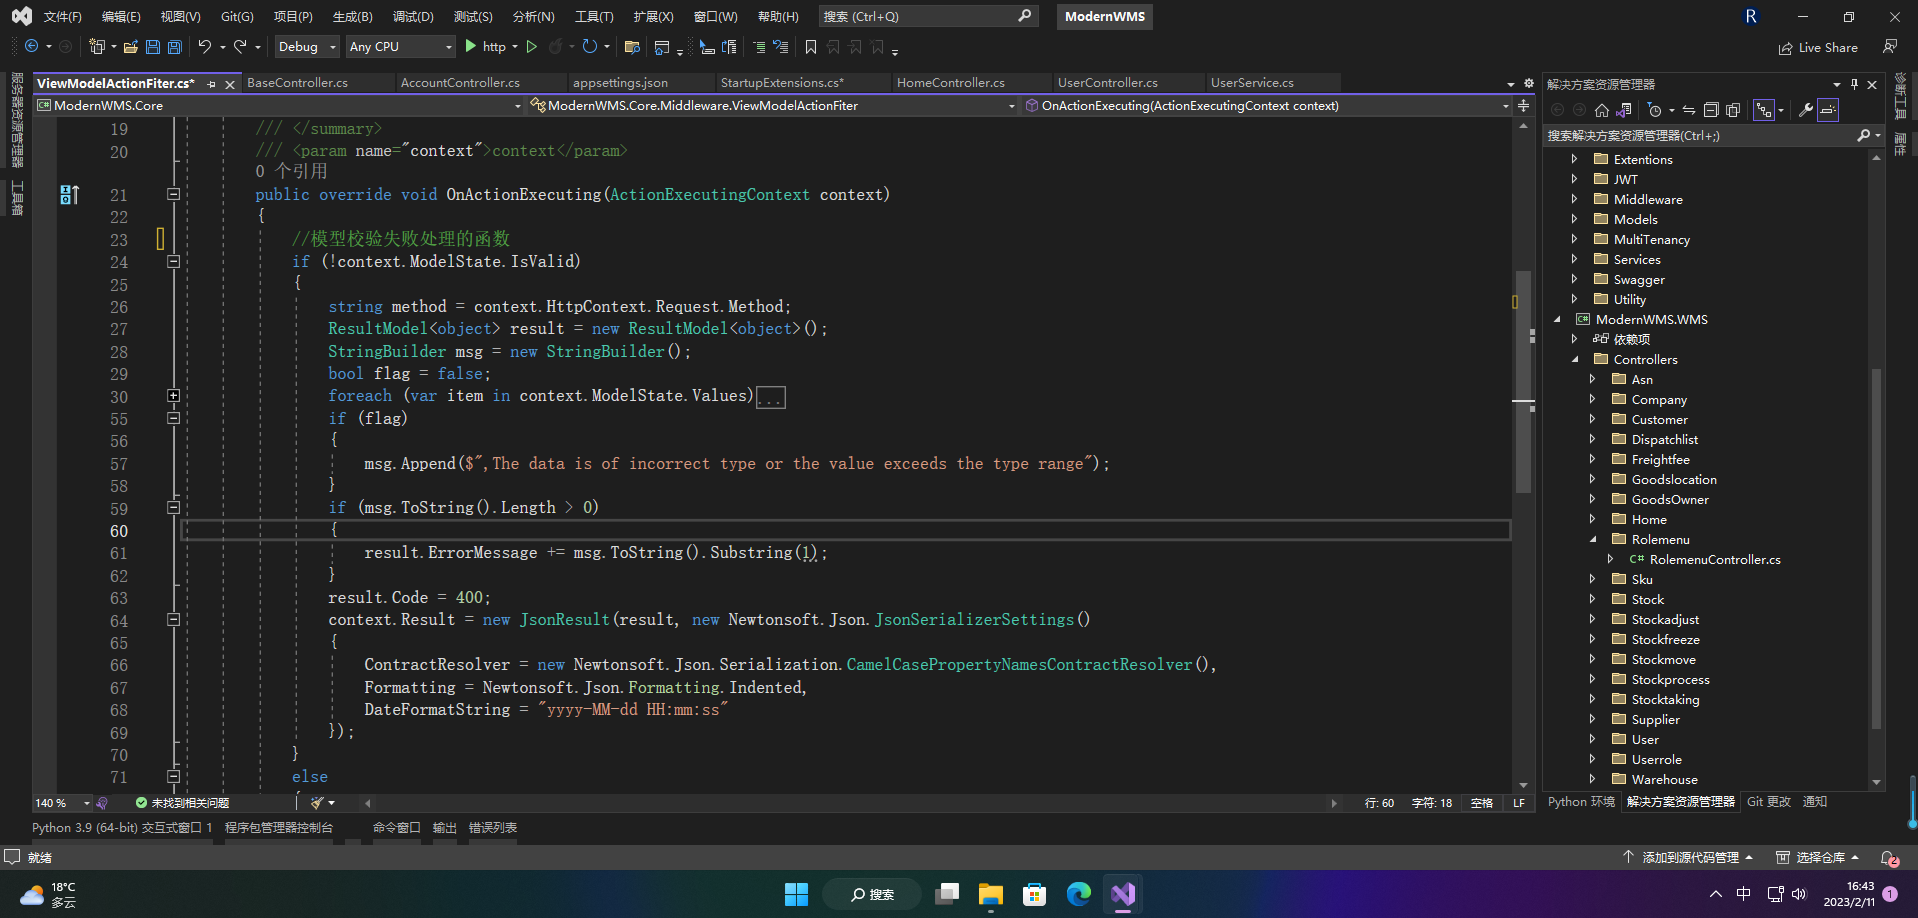This screenshot has width=1918, height=918.
Task: Open the Git(G) menu
Action: (237, 17)
